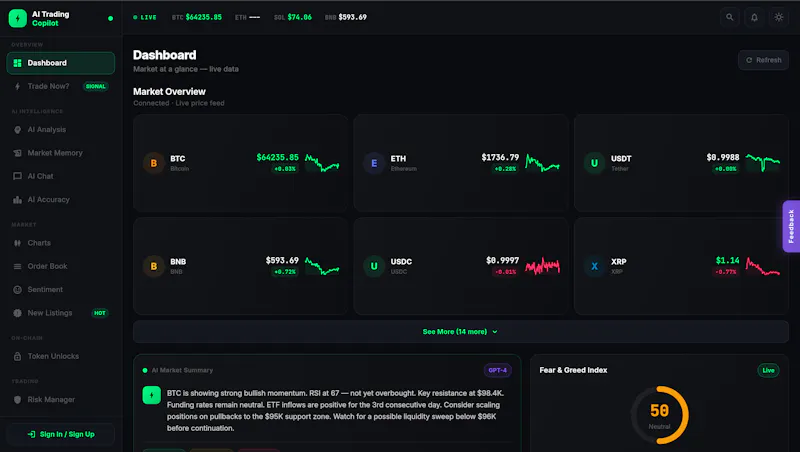Image resolution: width=800 pixels, height=452 pixels.
Task: Click the BTC price sparkline chart
Action: click(322, 163)
